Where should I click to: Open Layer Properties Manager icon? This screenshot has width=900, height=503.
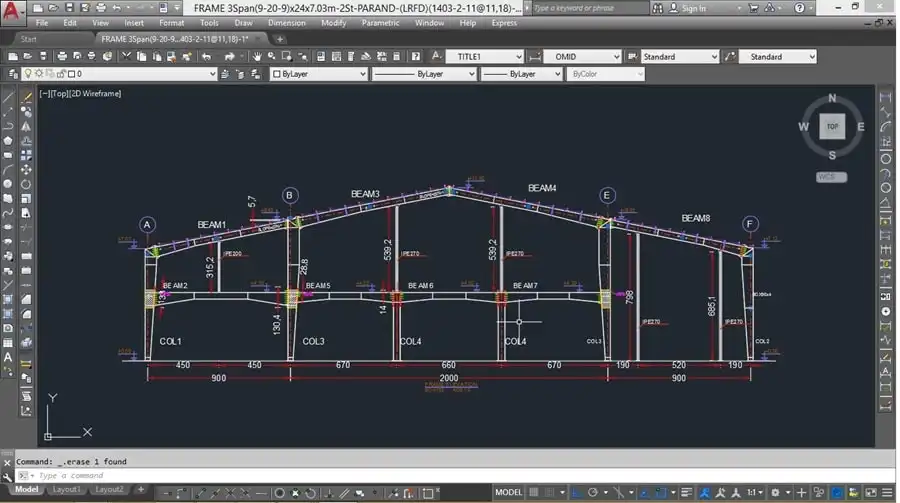click(13, 74)
